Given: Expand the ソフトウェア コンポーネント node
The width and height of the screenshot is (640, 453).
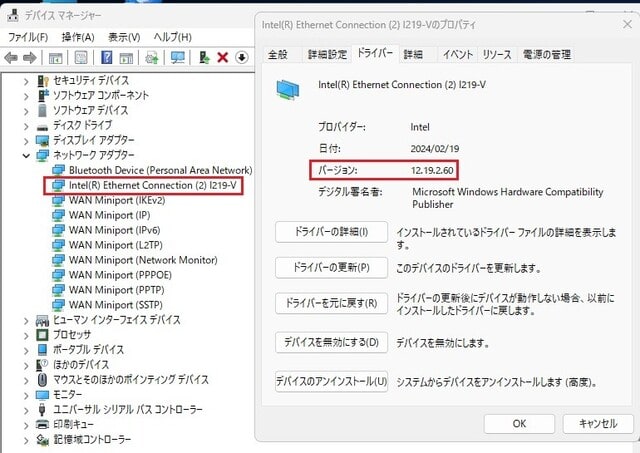Looking at the screenshot, I should (27, 96).
